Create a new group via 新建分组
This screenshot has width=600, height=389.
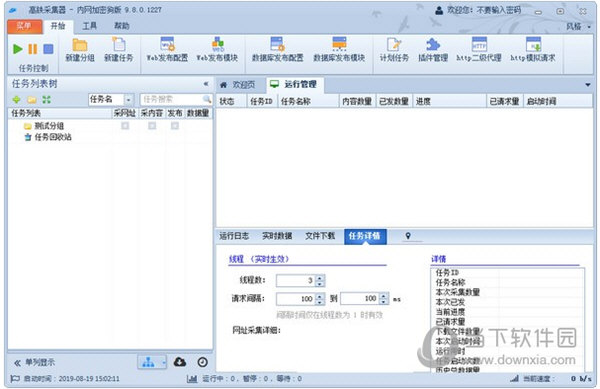[x=80, y=50]
